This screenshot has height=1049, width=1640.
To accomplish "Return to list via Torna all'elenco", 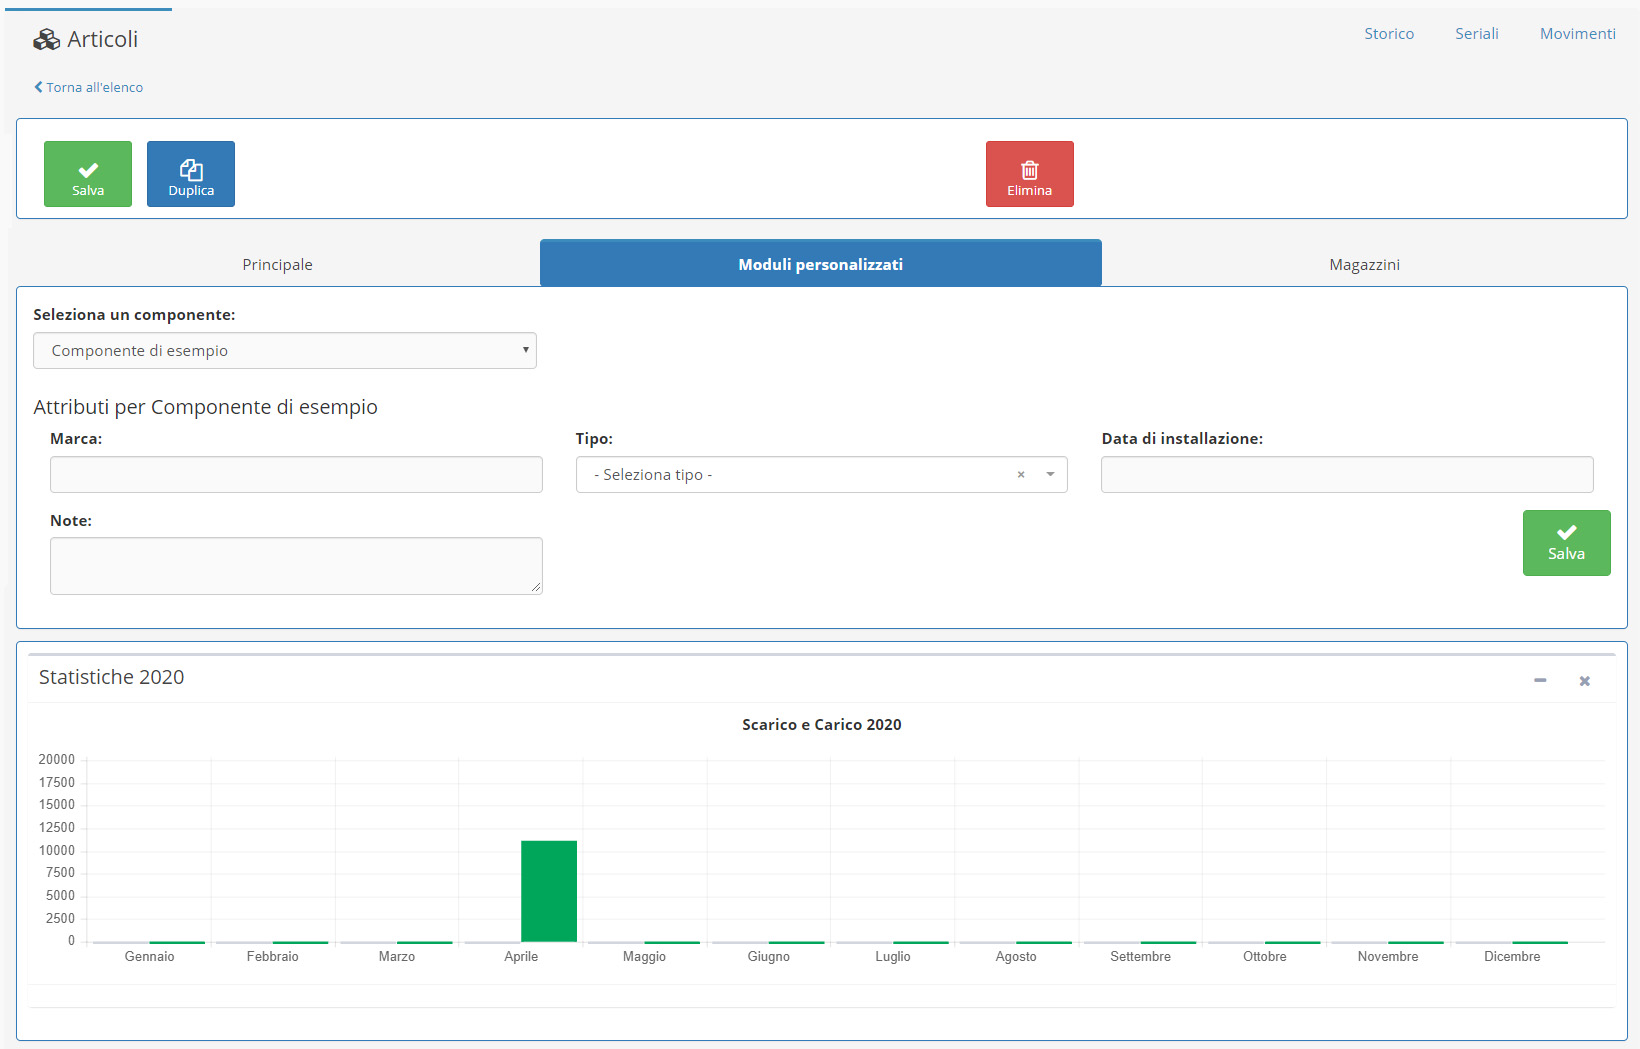I will coord(89,88).
